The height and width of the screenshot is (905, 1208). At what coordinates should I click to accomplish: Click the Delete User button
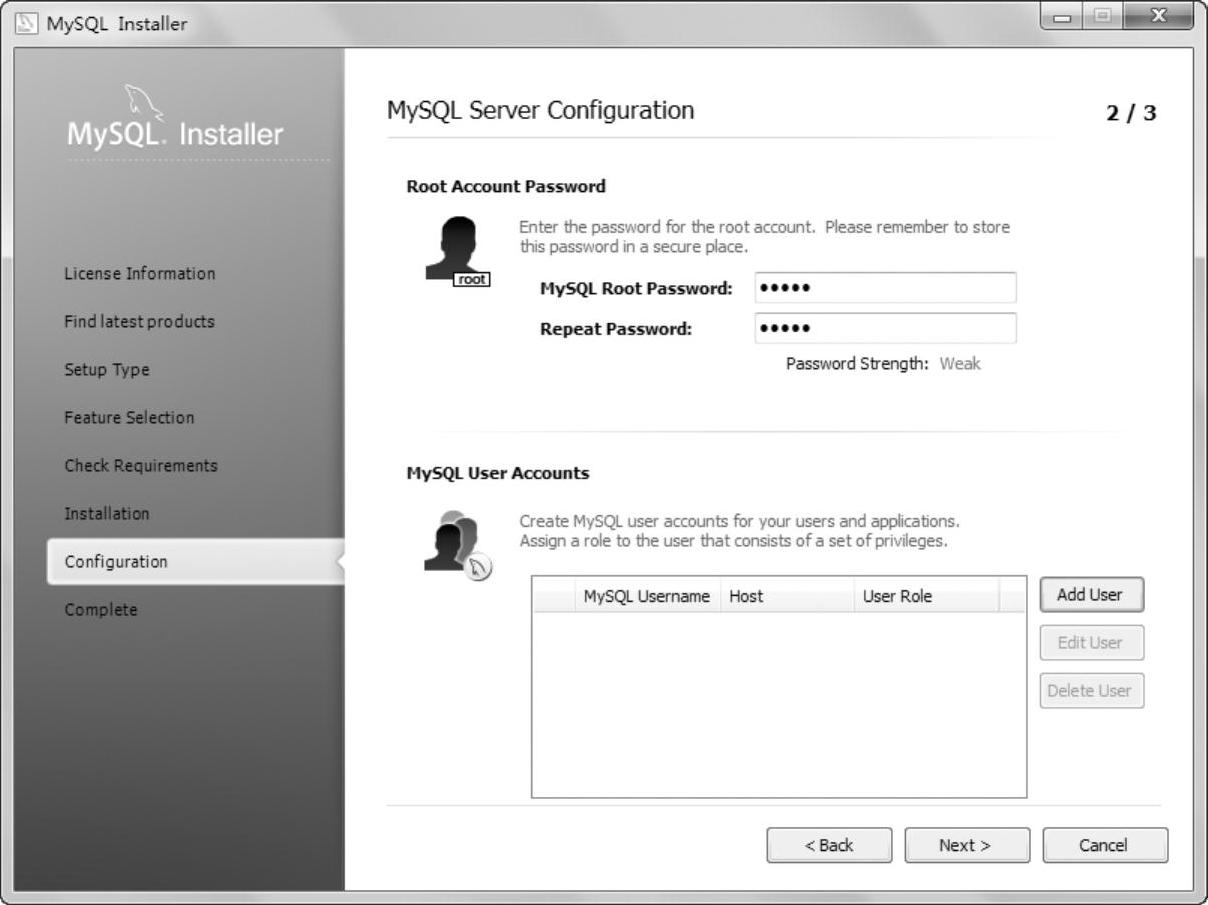[1090, 691]
